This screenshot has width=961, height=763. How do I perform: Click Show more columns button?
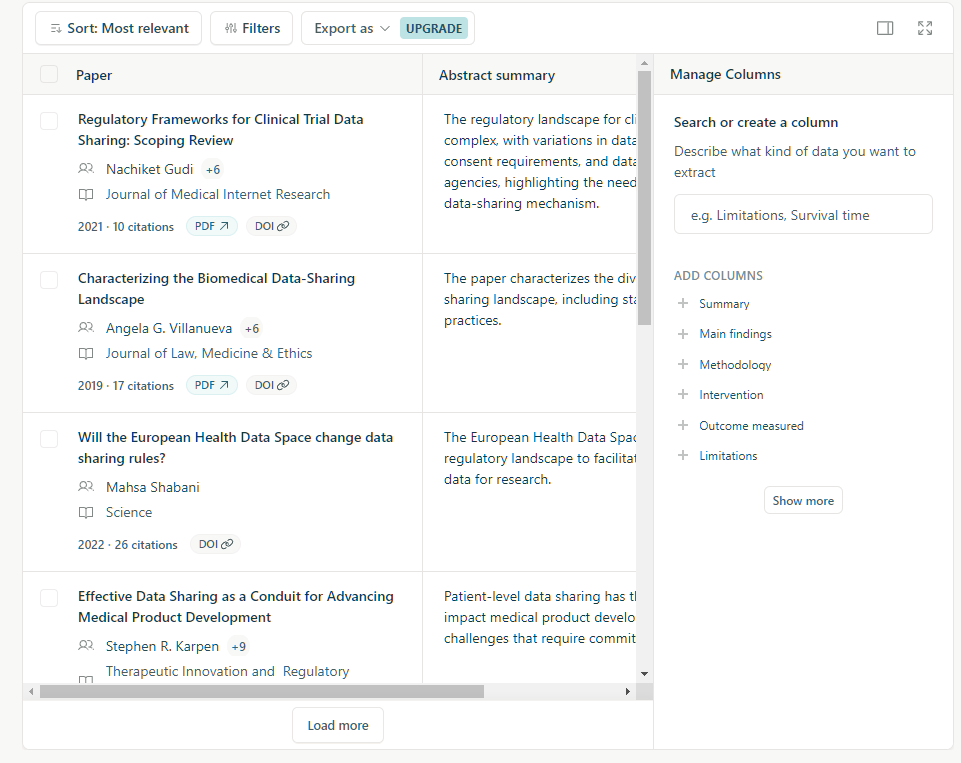(803, 501)
